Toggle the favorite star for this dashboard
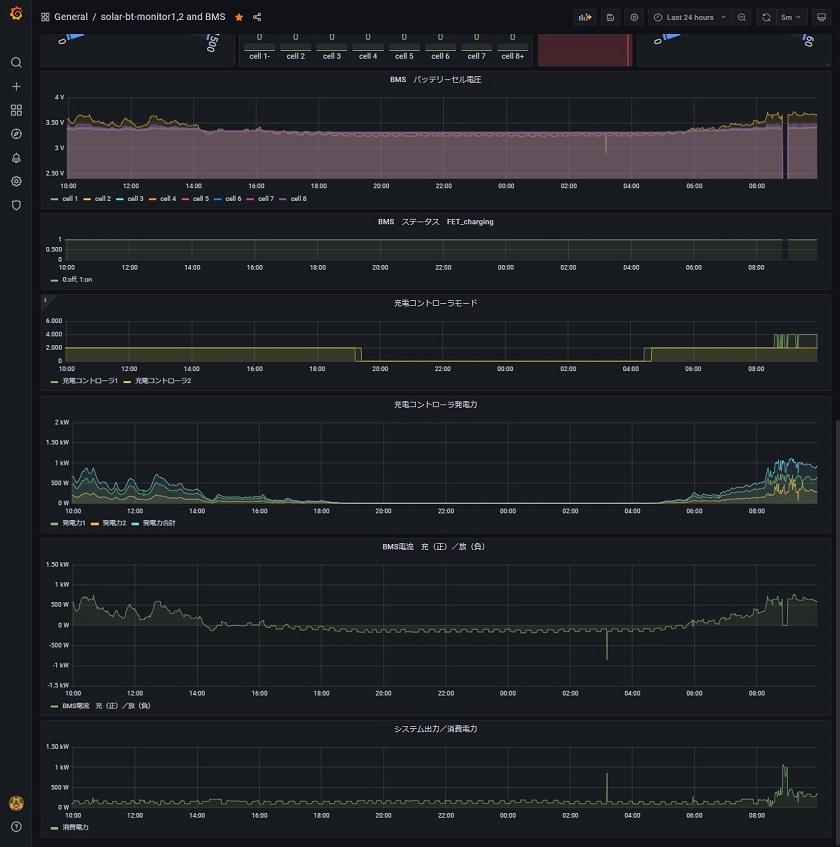The image size is (840, 847). point(239,17)
